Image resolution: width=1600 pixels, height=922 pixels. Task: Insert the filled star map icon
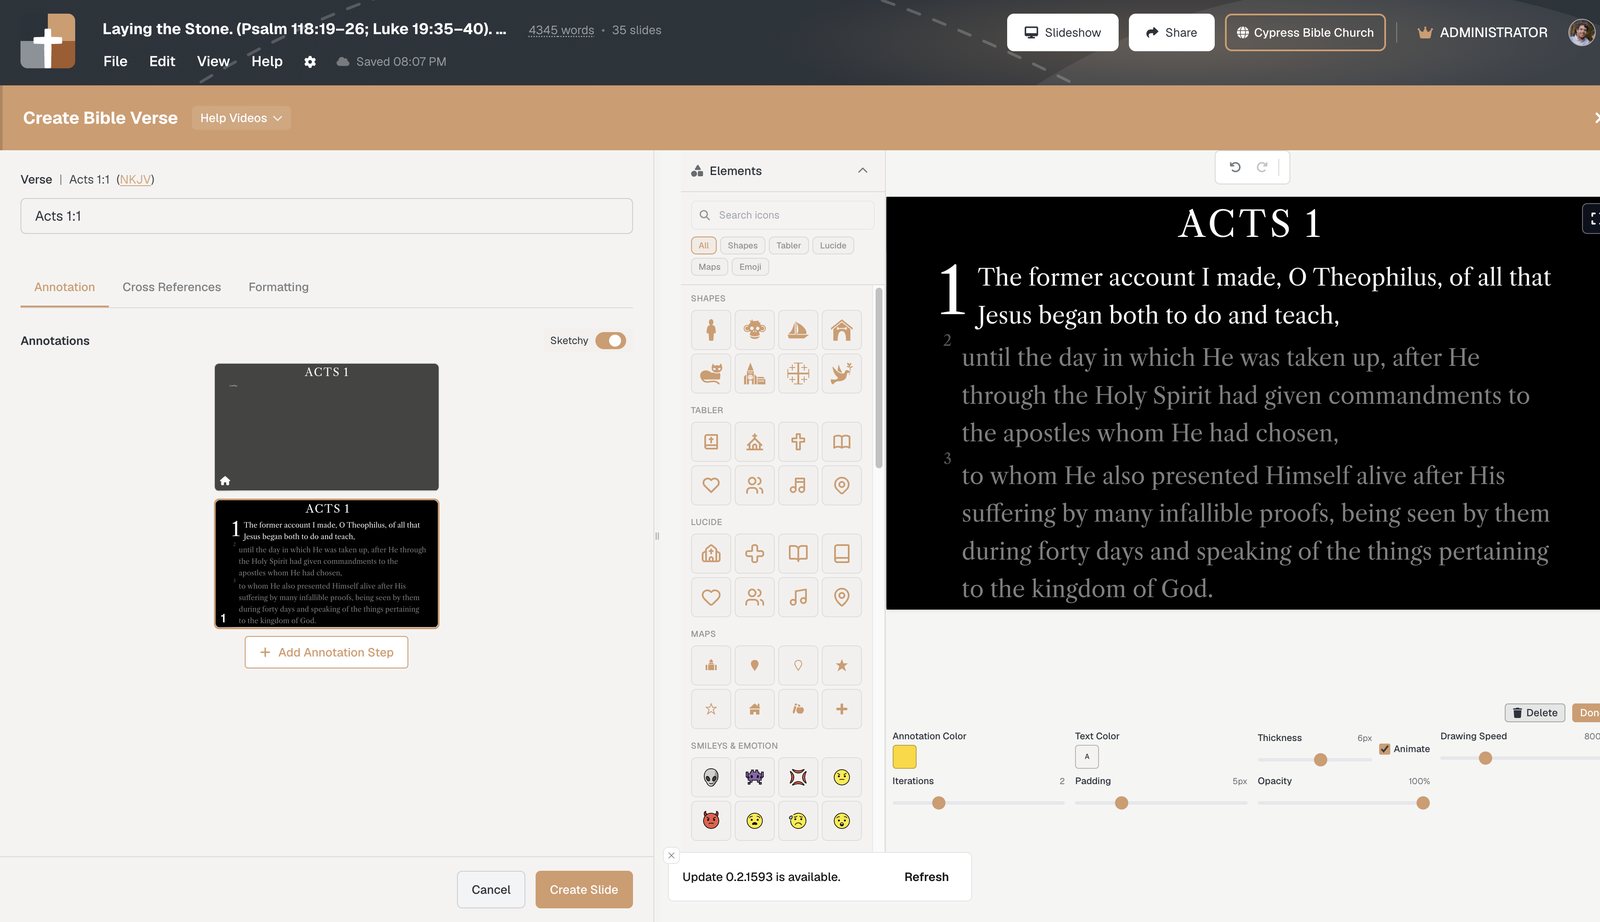842,665
